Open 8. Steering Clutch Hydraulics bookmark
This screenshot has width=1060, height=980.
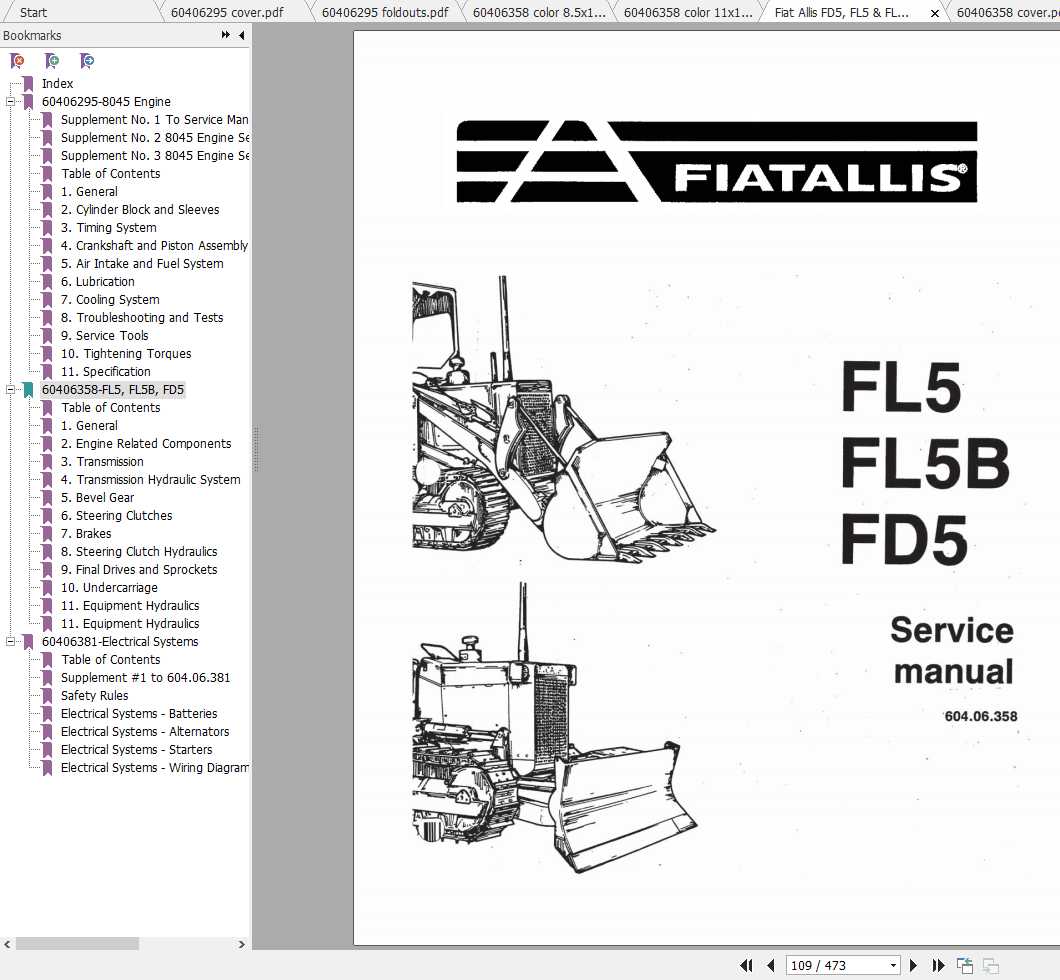click(x=139, y=552)
